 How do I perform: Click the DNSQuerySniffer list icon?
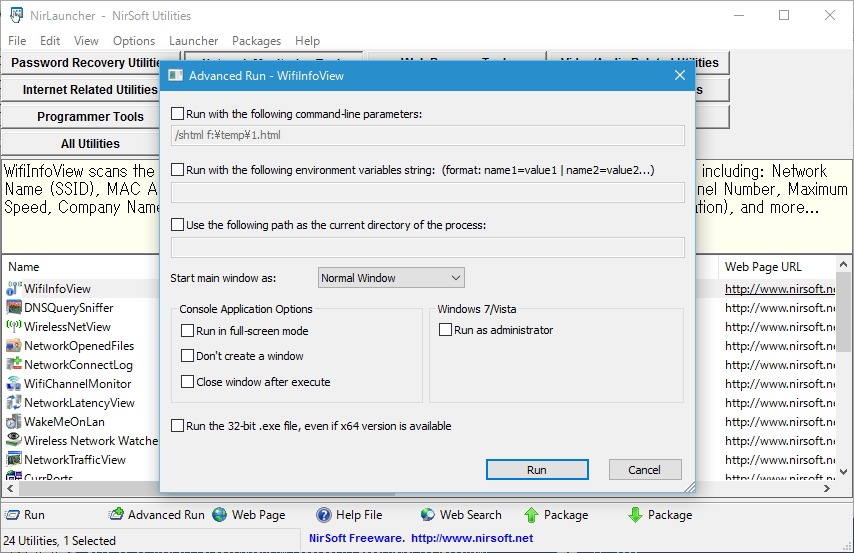(14, 308)
